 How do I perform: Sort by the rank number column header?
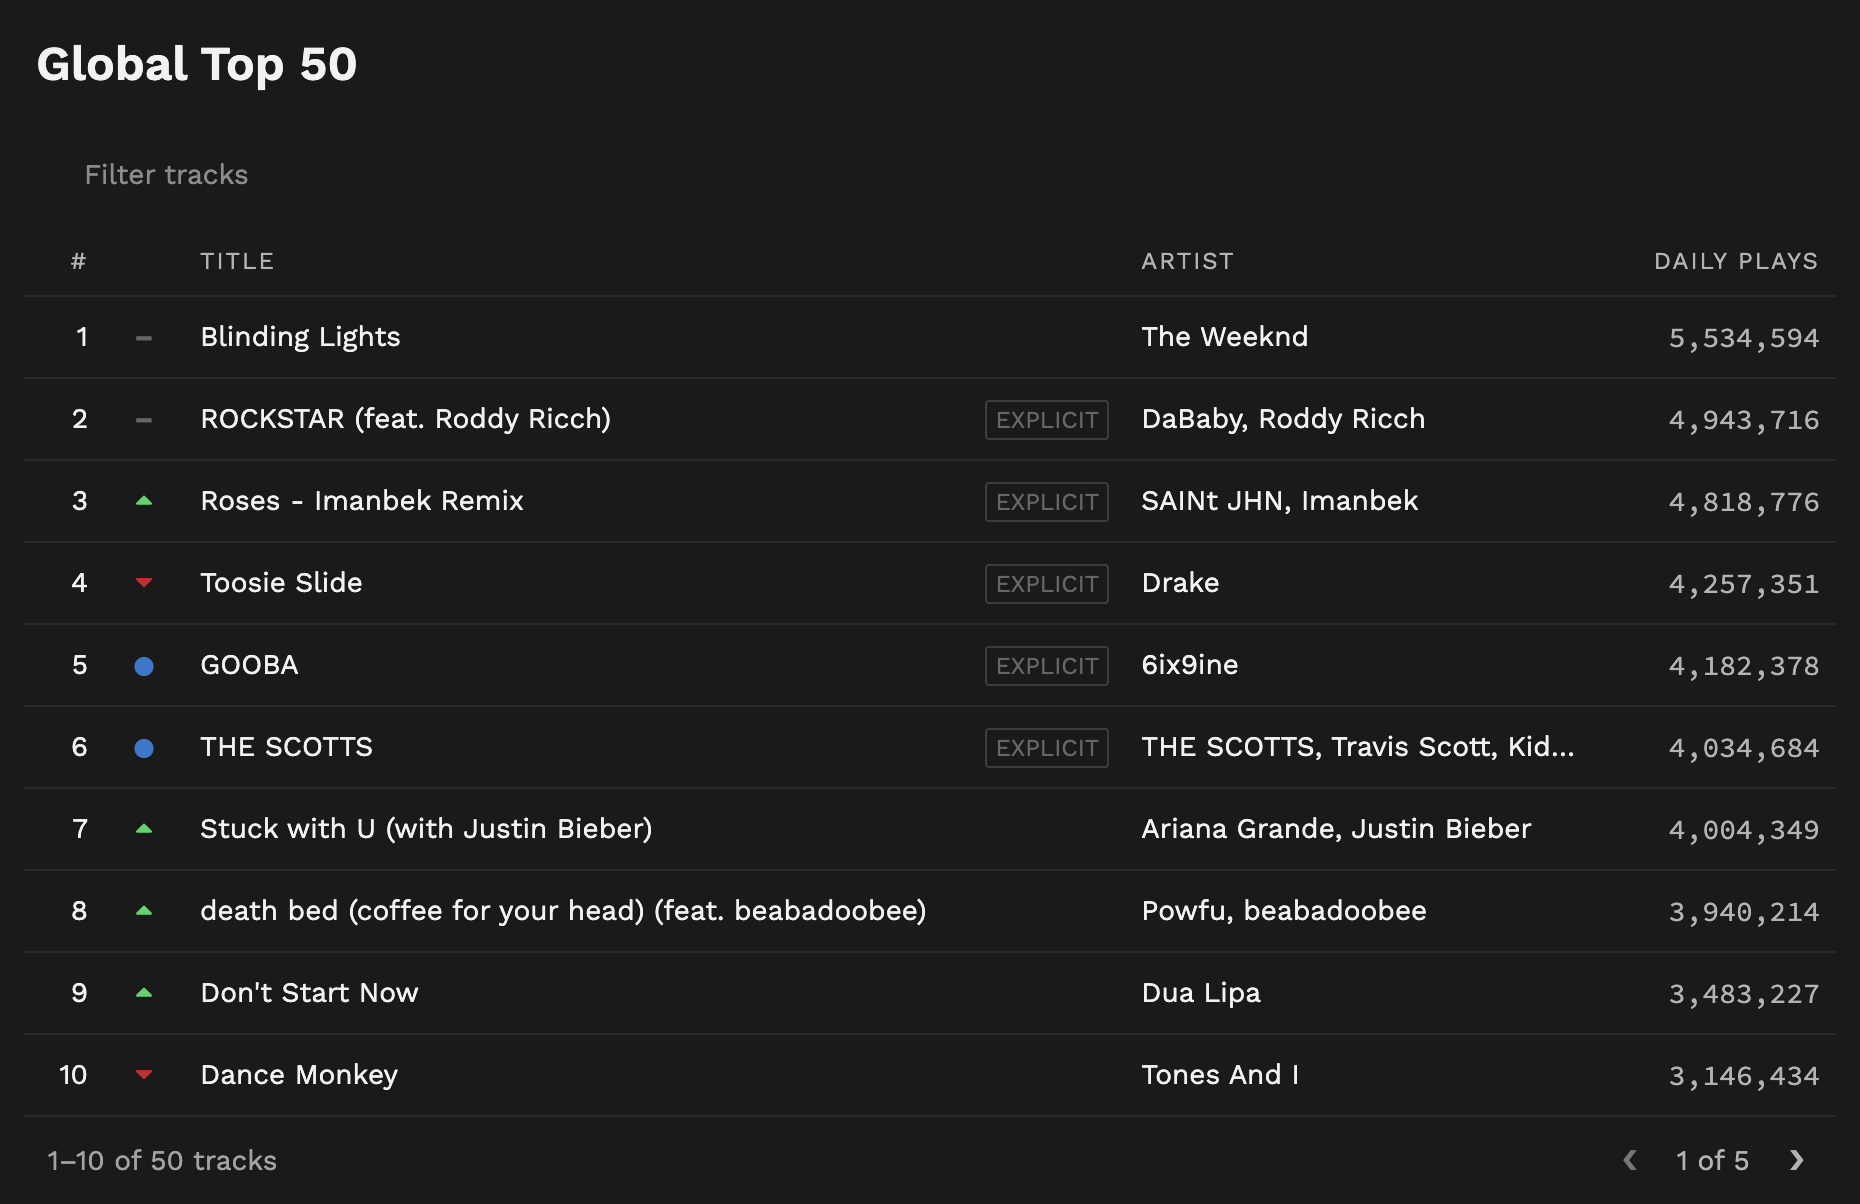78,261
